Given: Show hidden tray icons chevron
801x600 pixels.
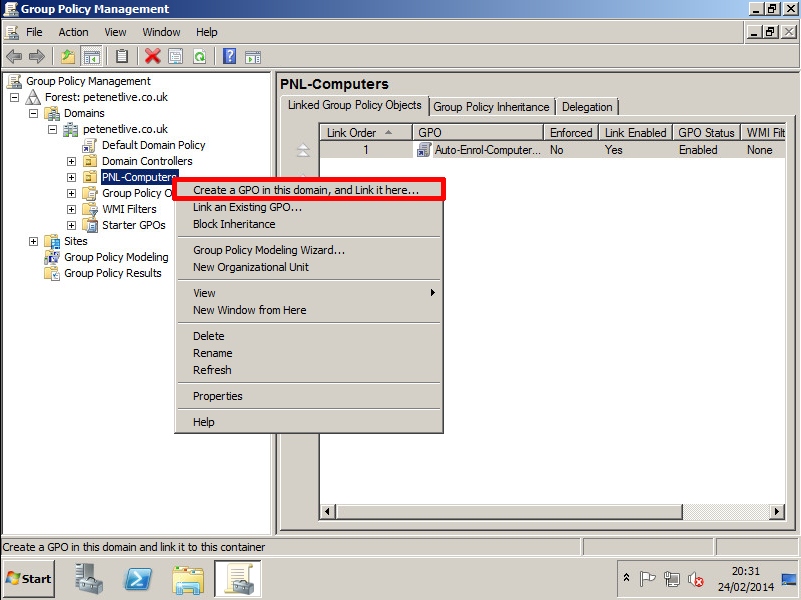Looking at the screenshot, I should [x=626, y=578].
